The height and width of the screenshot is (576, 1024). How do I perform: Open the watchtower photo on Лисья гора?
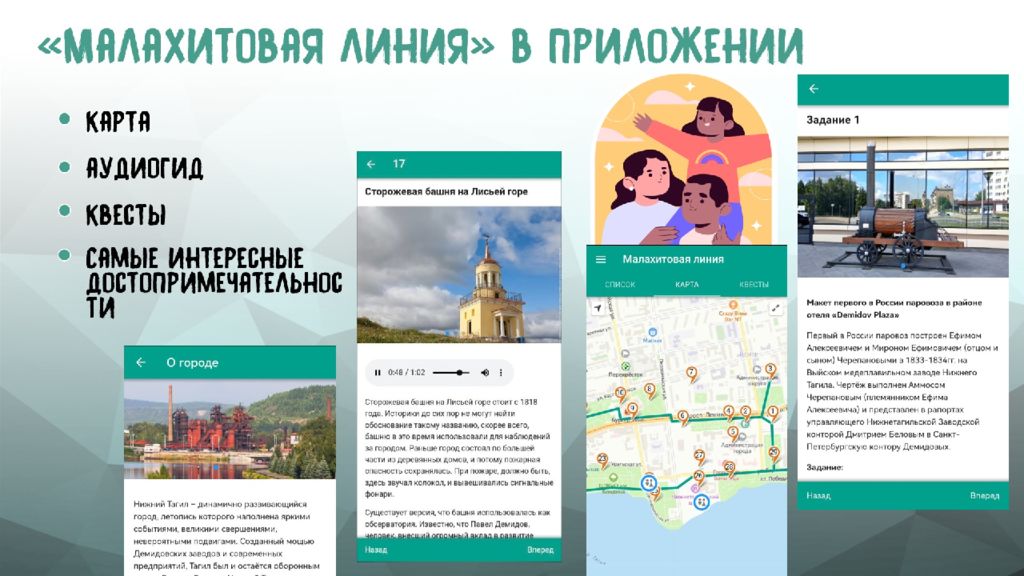[459, 273]
